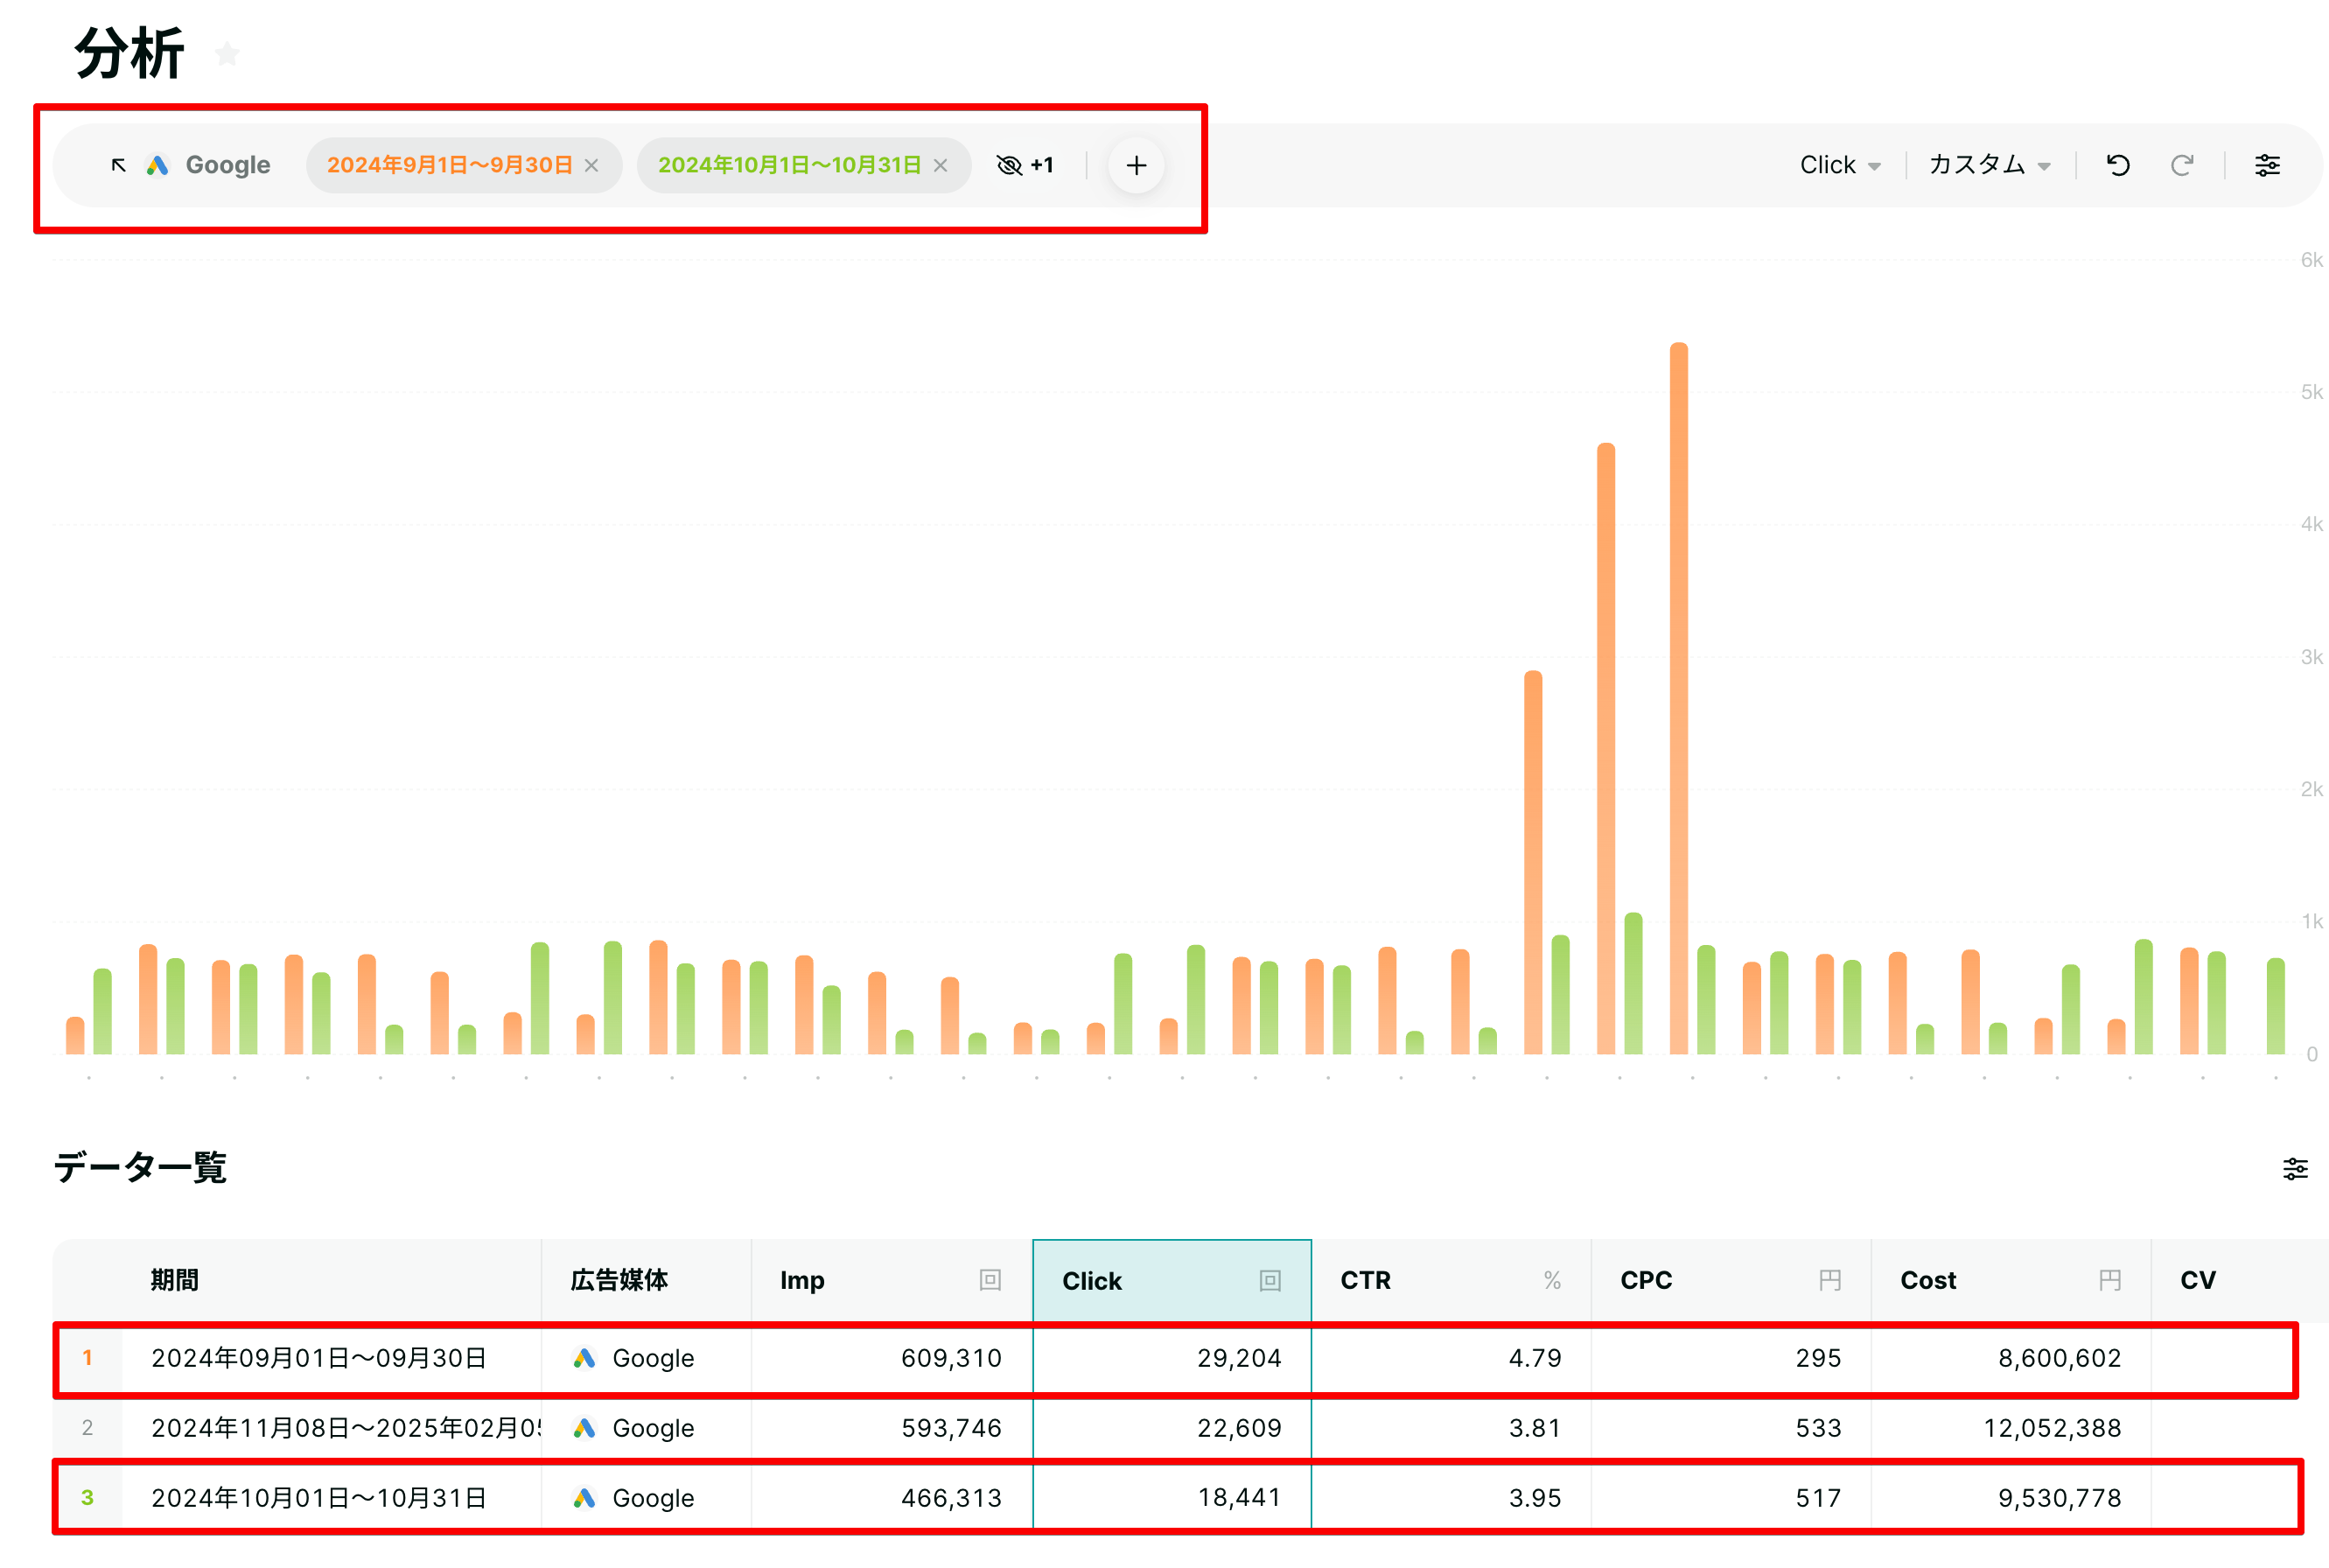This screenshot has width=2329, height=1568.
Task: Click the redo icon in chart toolbar
Action: click(2182, 165)
